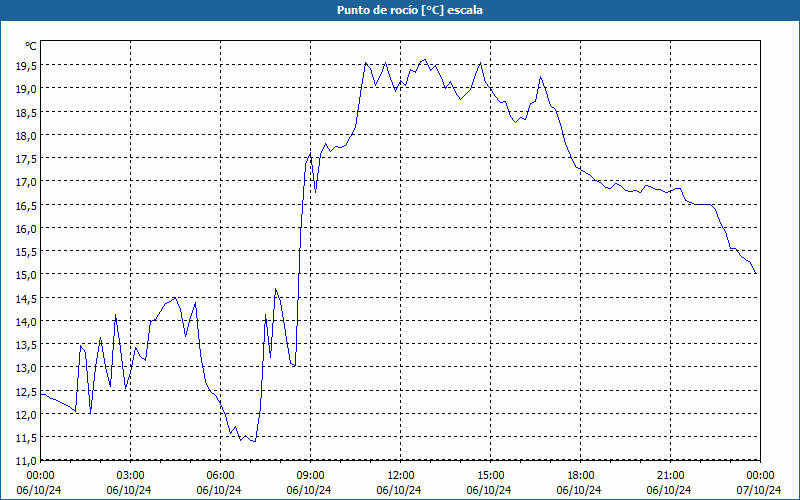
Task: Click the 03:00 time axis label
Action: 130,476
